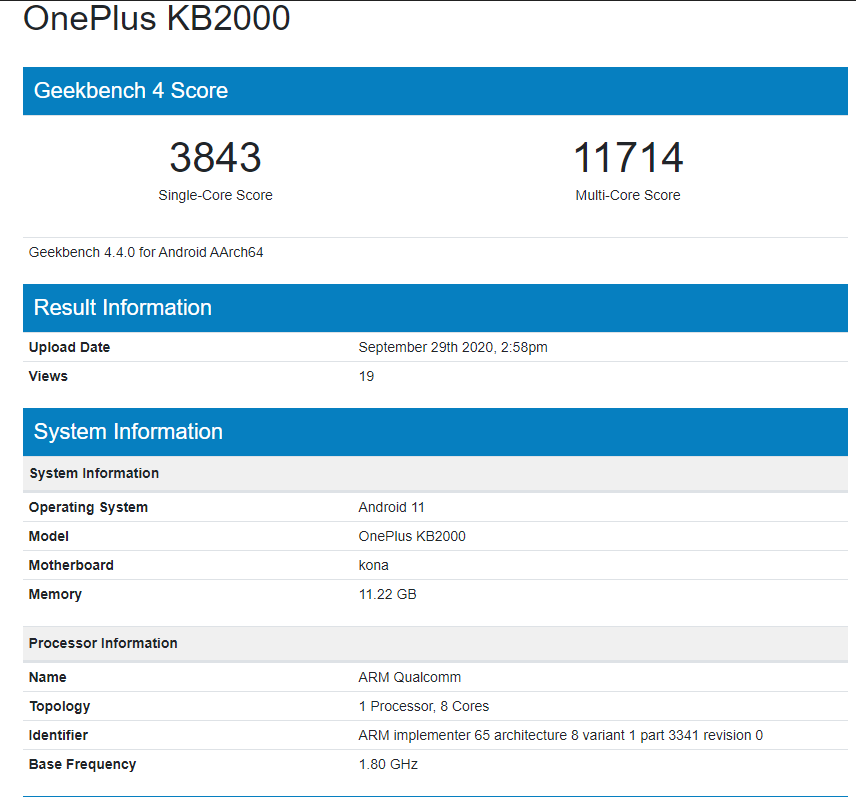Select the 11.22 GB memory value

click(388, 594)
